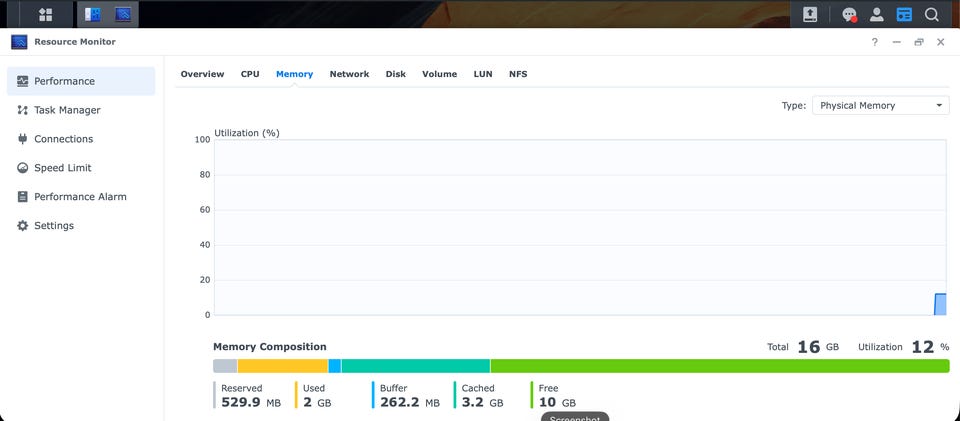Switch to the Disk tab
Image resolution: width=960 pixels, height=421 pixels.
pos(396,74)
